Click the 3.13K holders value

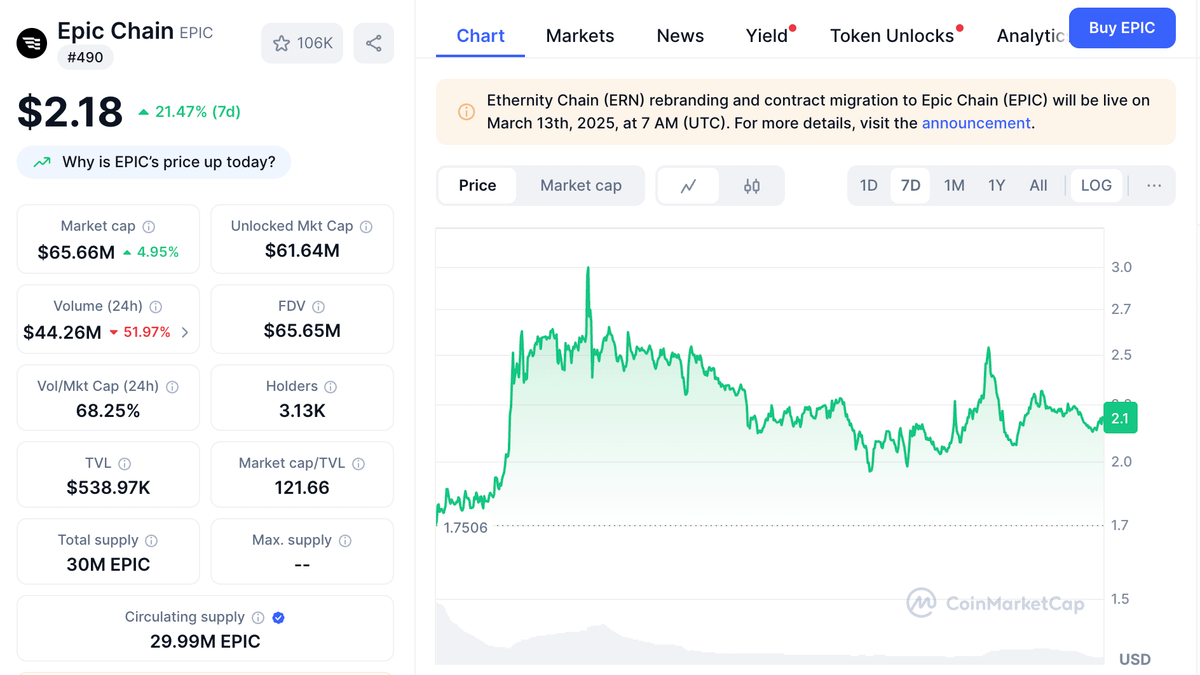[302, 411]
